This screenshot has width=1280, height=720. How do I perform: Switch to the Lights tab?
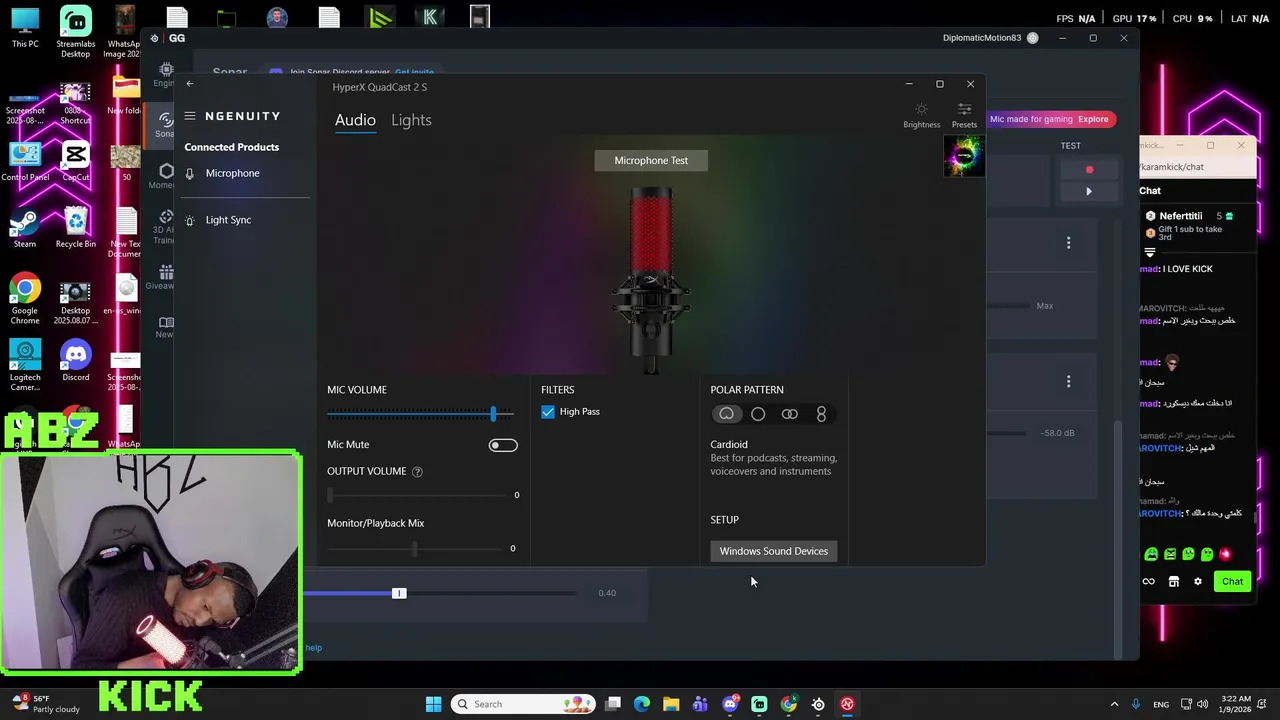[411, 120]
